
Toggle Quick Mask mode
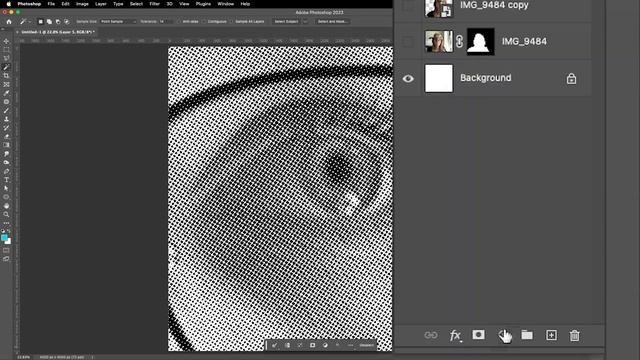tap(6, 250)
